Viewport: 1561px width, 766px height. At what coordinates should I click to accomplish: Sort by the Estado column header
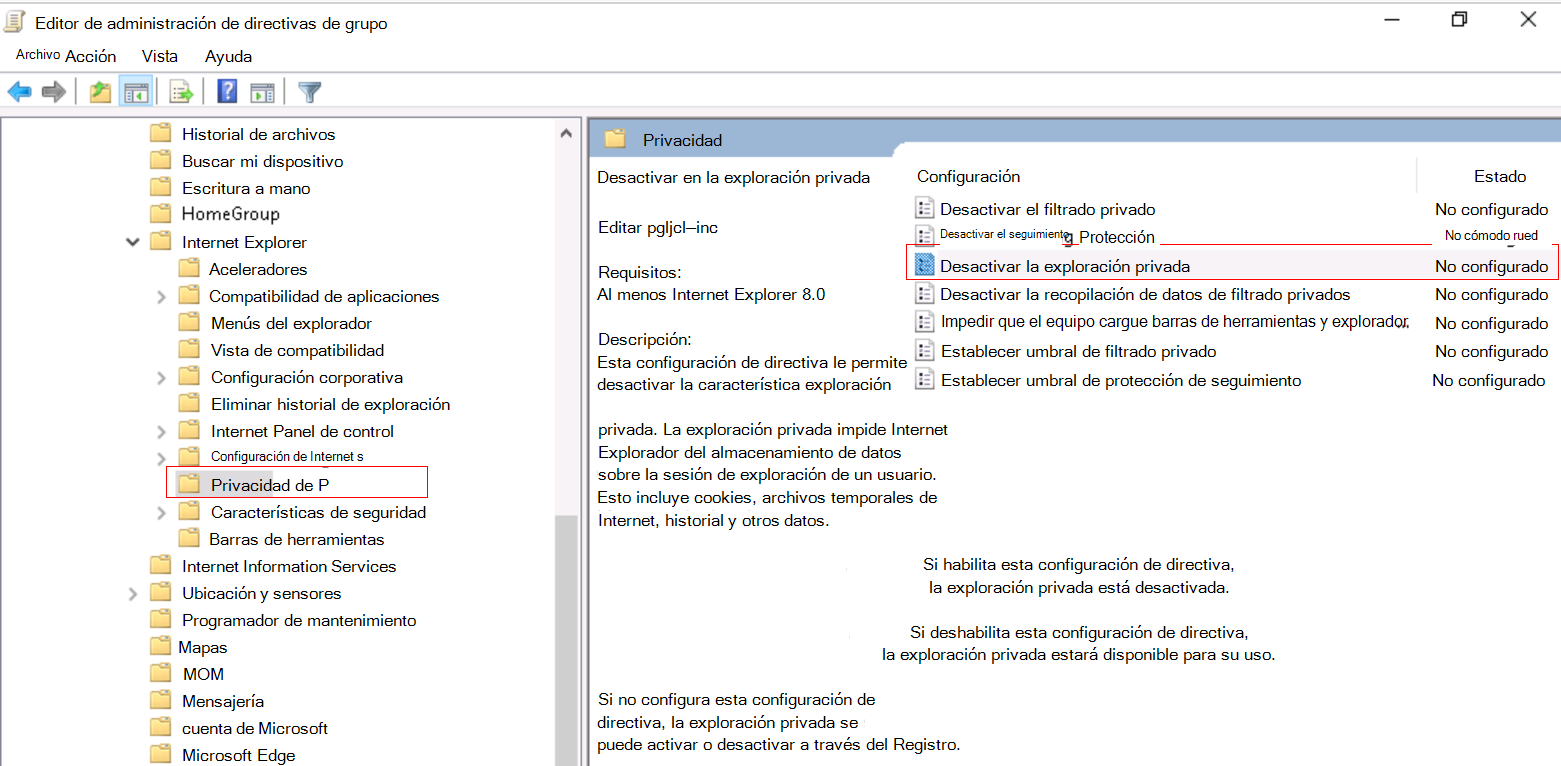point(1499,176)
